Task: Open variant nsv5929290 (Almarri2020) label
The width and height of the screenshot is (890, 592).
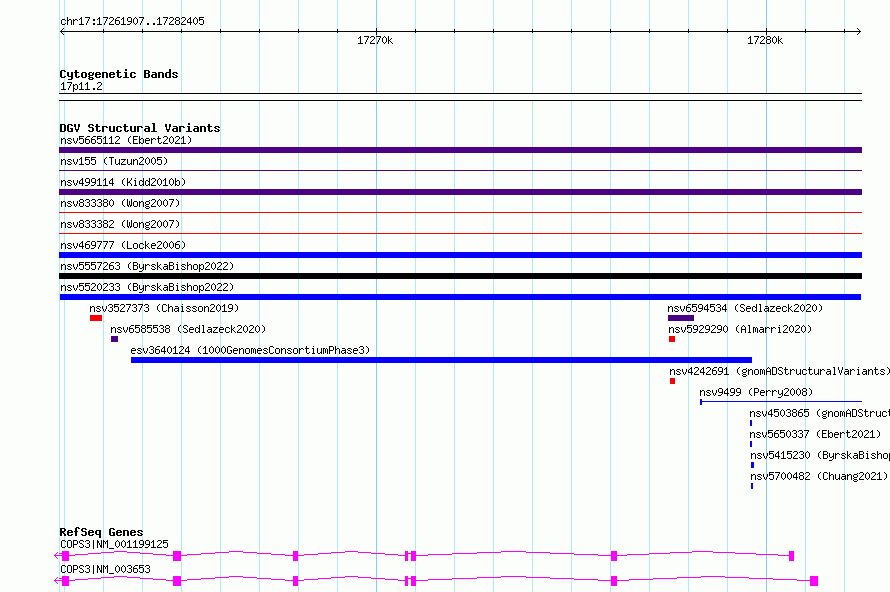Action: tap(740, 329)
